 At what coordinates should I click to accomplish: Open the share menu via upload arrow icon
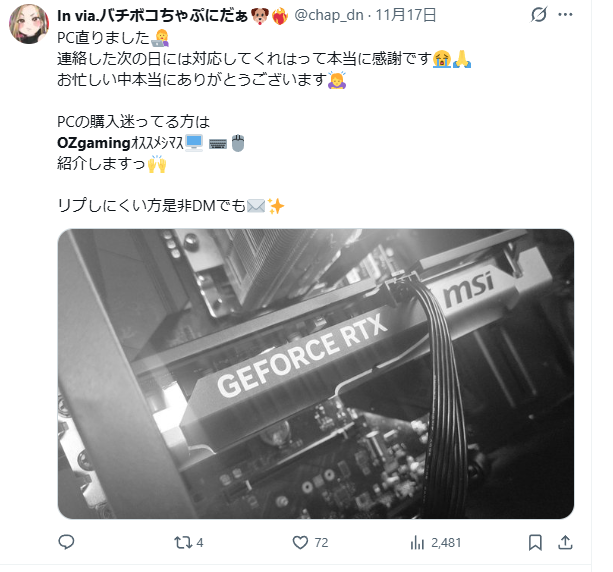pos(565,542)
